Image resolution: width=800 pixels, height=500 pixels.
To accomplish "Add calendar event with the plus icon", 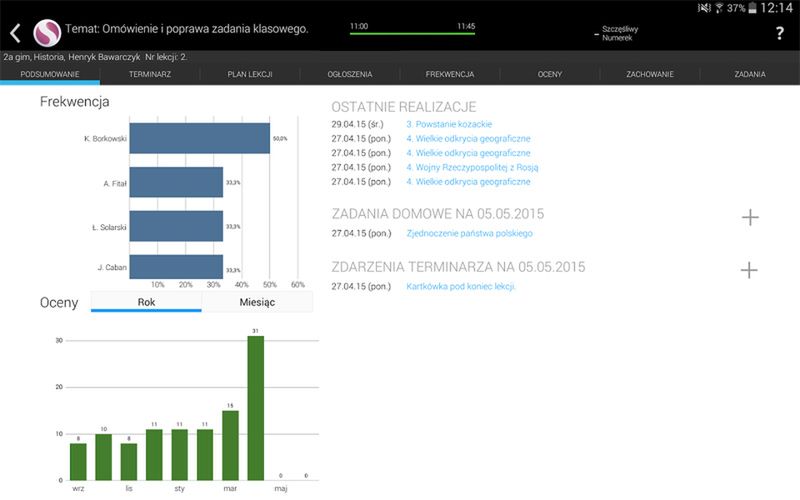I will point(749,270).
